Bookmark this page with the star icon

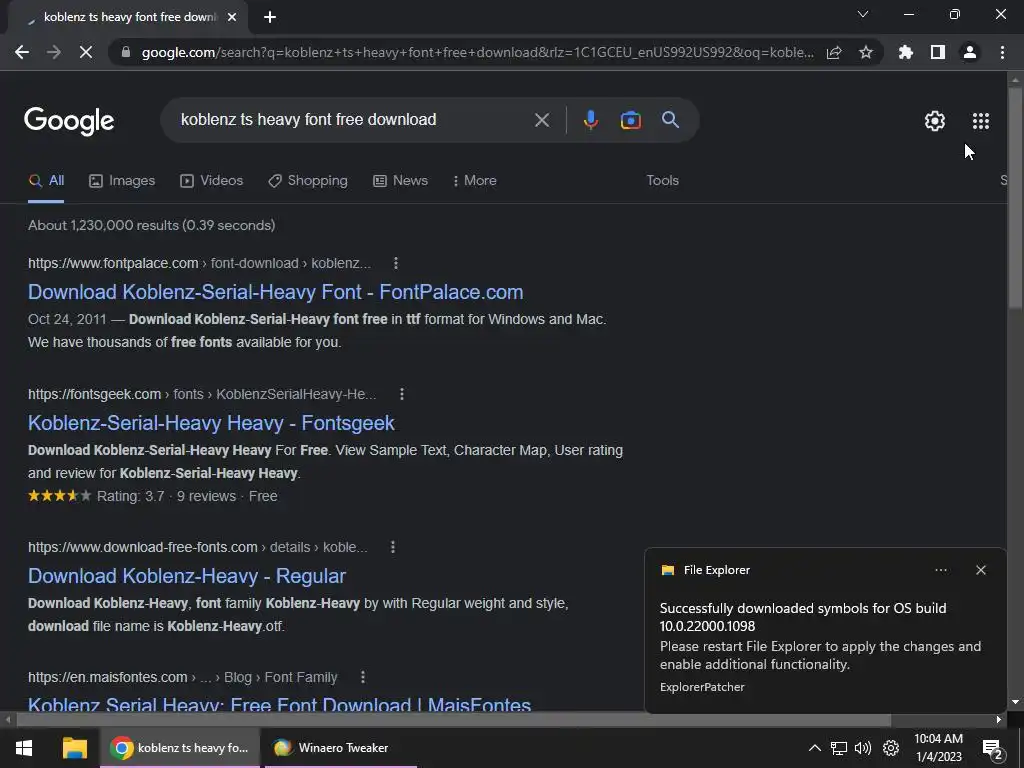click(x=866, y=52)
